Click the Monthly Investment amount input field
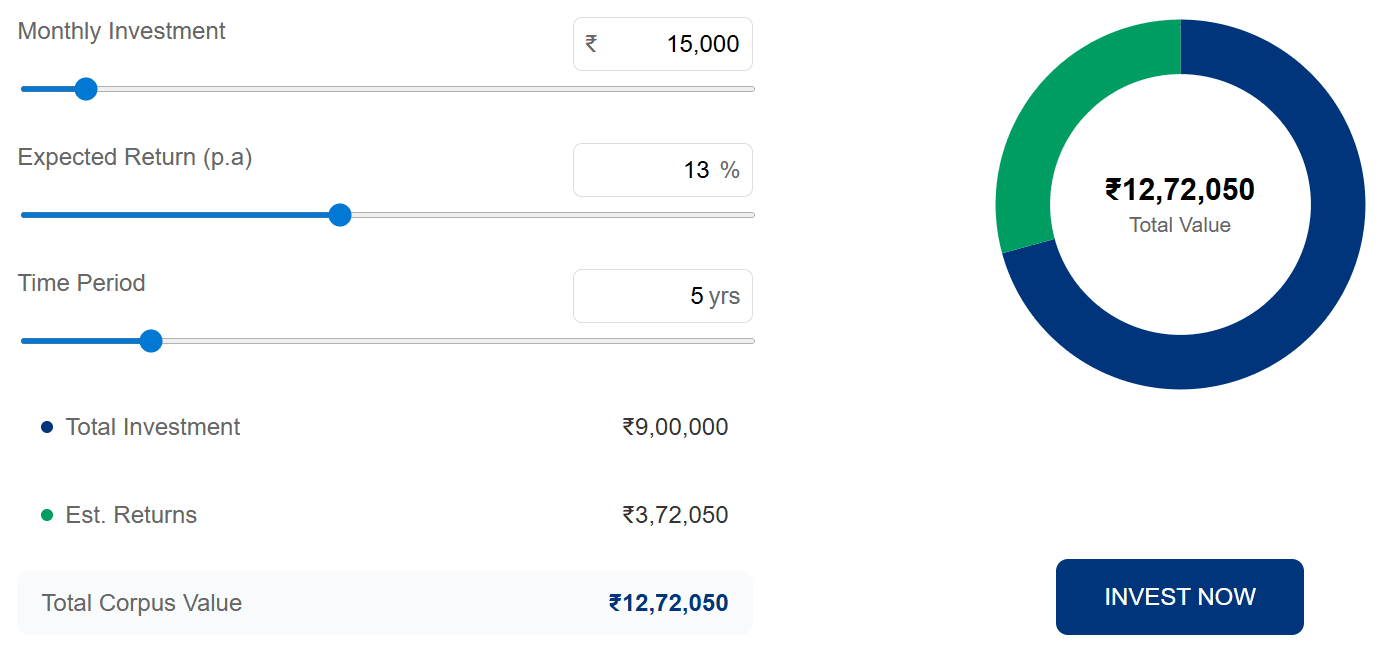Image resolution: width=1384 pixels, height=652 pixels. pos(663,44)
